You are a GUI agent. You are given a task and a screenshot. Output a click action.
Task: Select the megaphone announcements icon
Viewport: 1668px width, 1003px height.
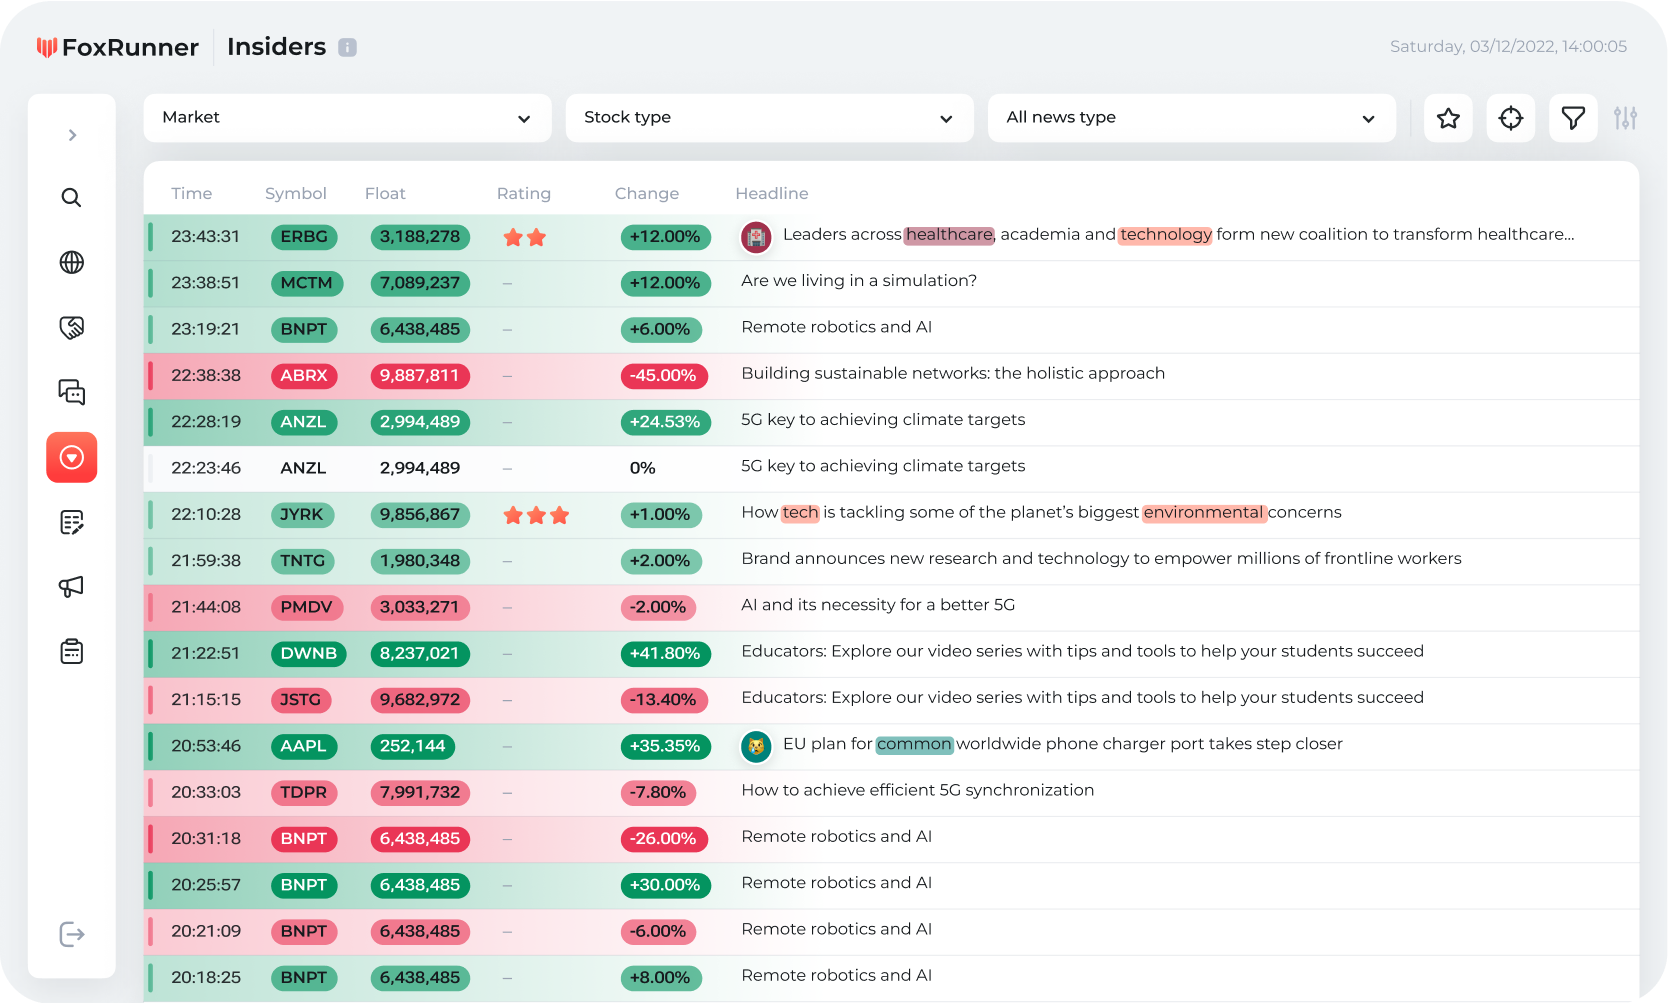tap(71, 587)
